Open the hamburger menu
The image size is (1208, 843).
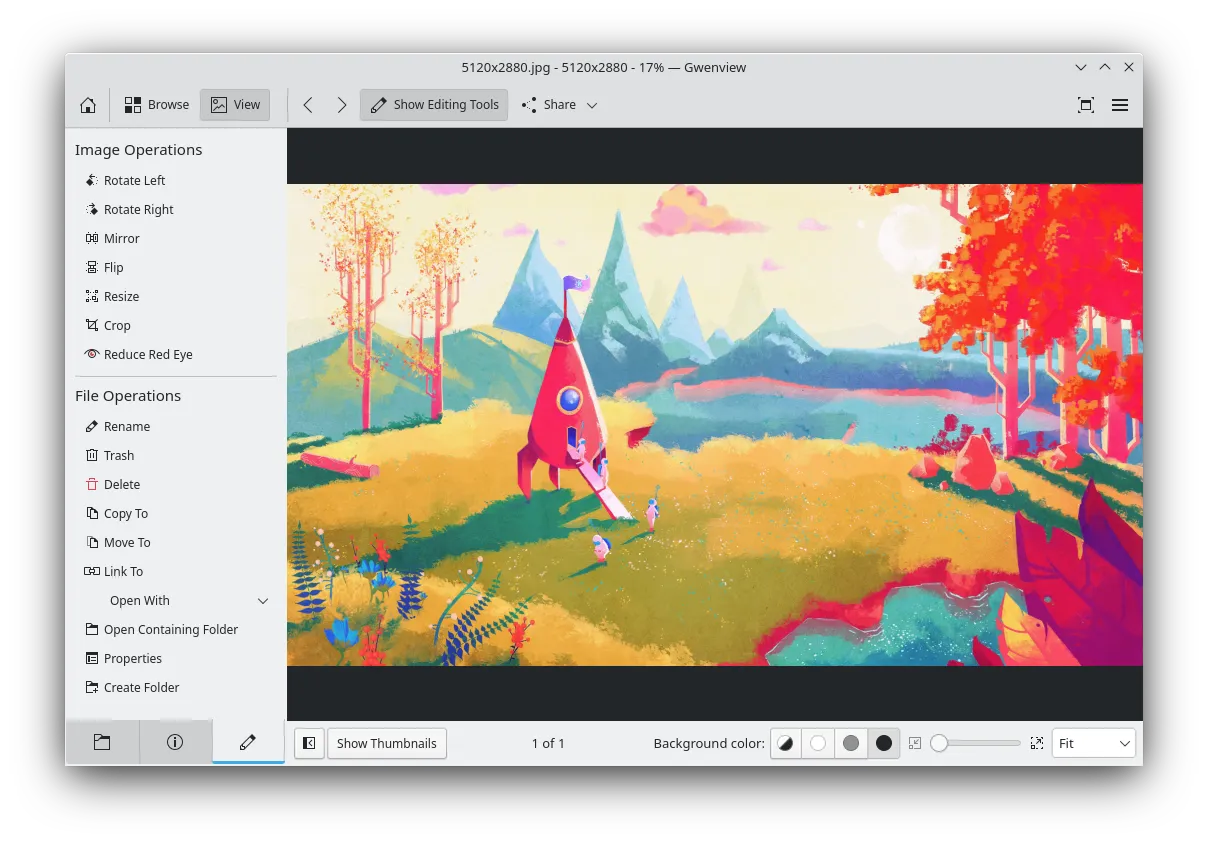coord(1120,105)
